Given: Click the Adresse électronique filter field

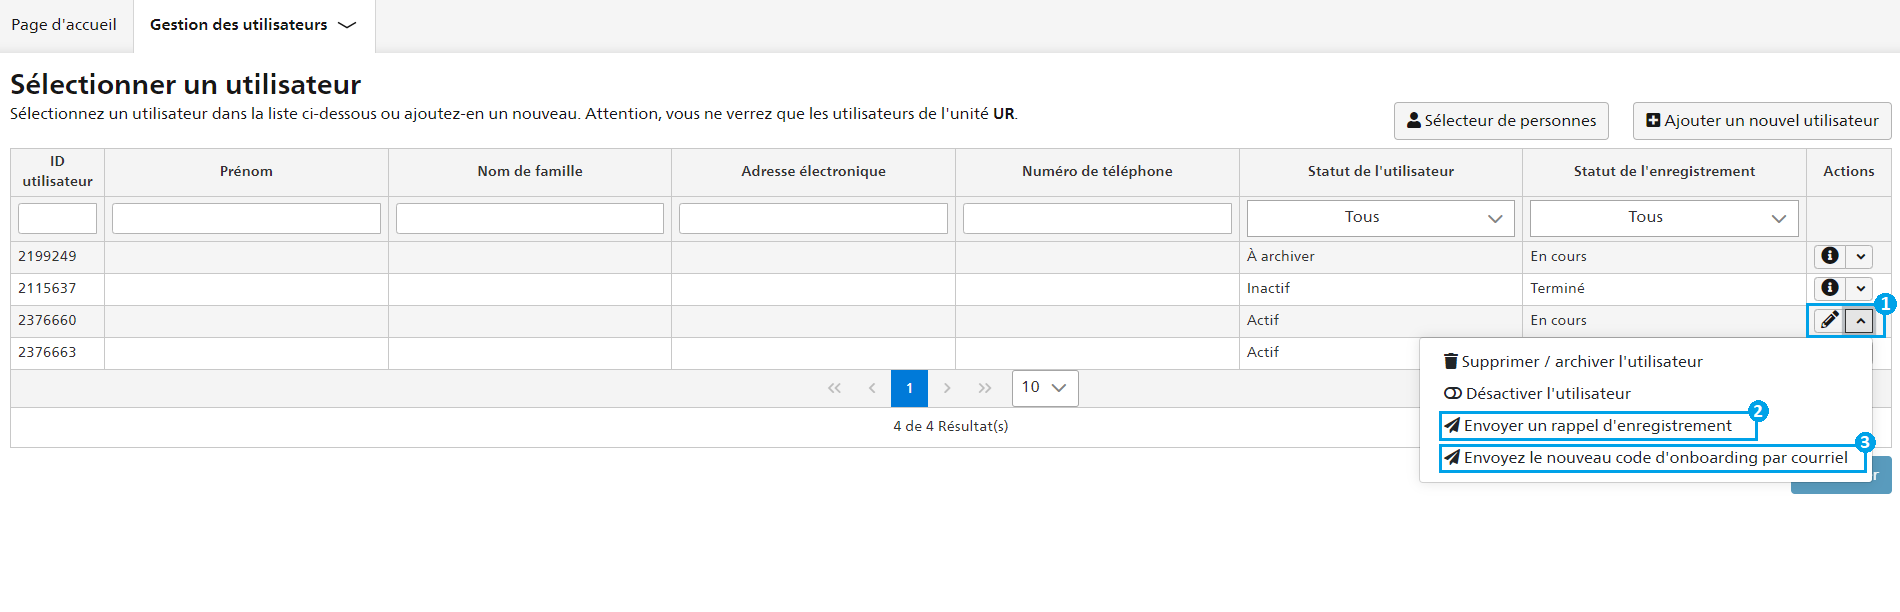Looking at the screenshot, I should [x=813, y=218].
